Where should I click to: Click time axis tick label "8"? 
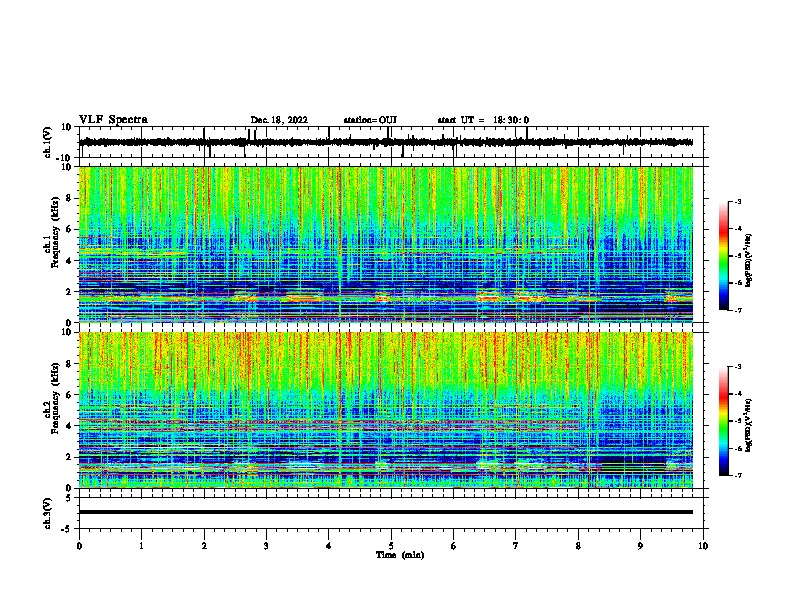click(578, 546)
